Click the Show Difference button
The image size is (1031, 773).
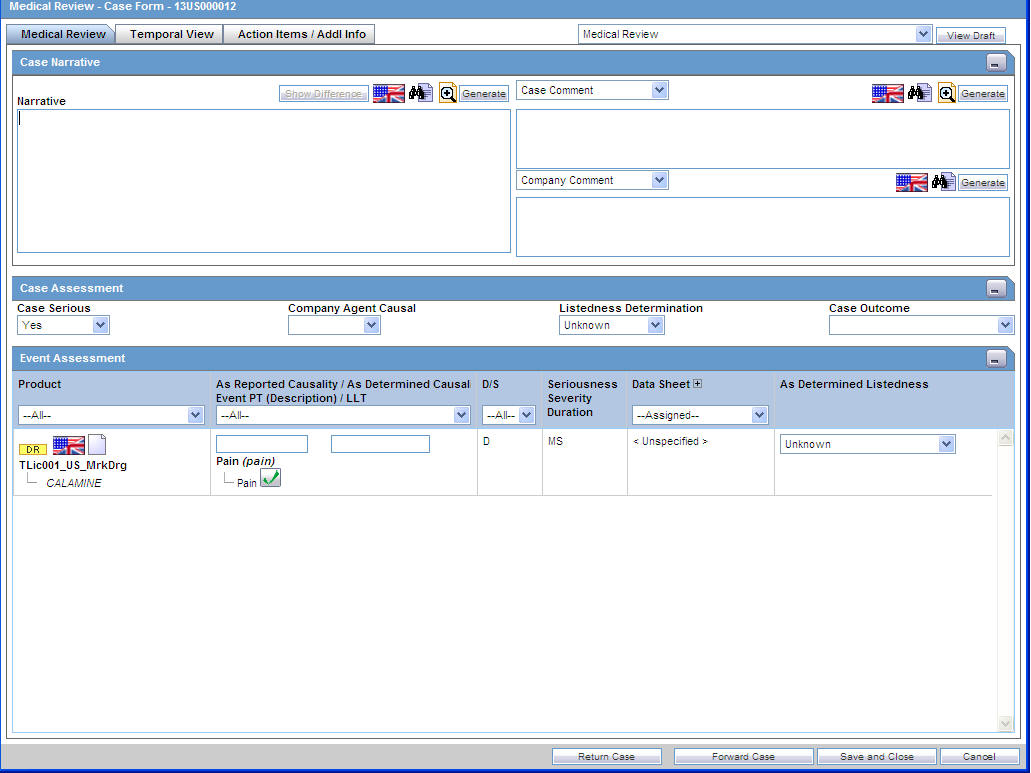point(324,94)
